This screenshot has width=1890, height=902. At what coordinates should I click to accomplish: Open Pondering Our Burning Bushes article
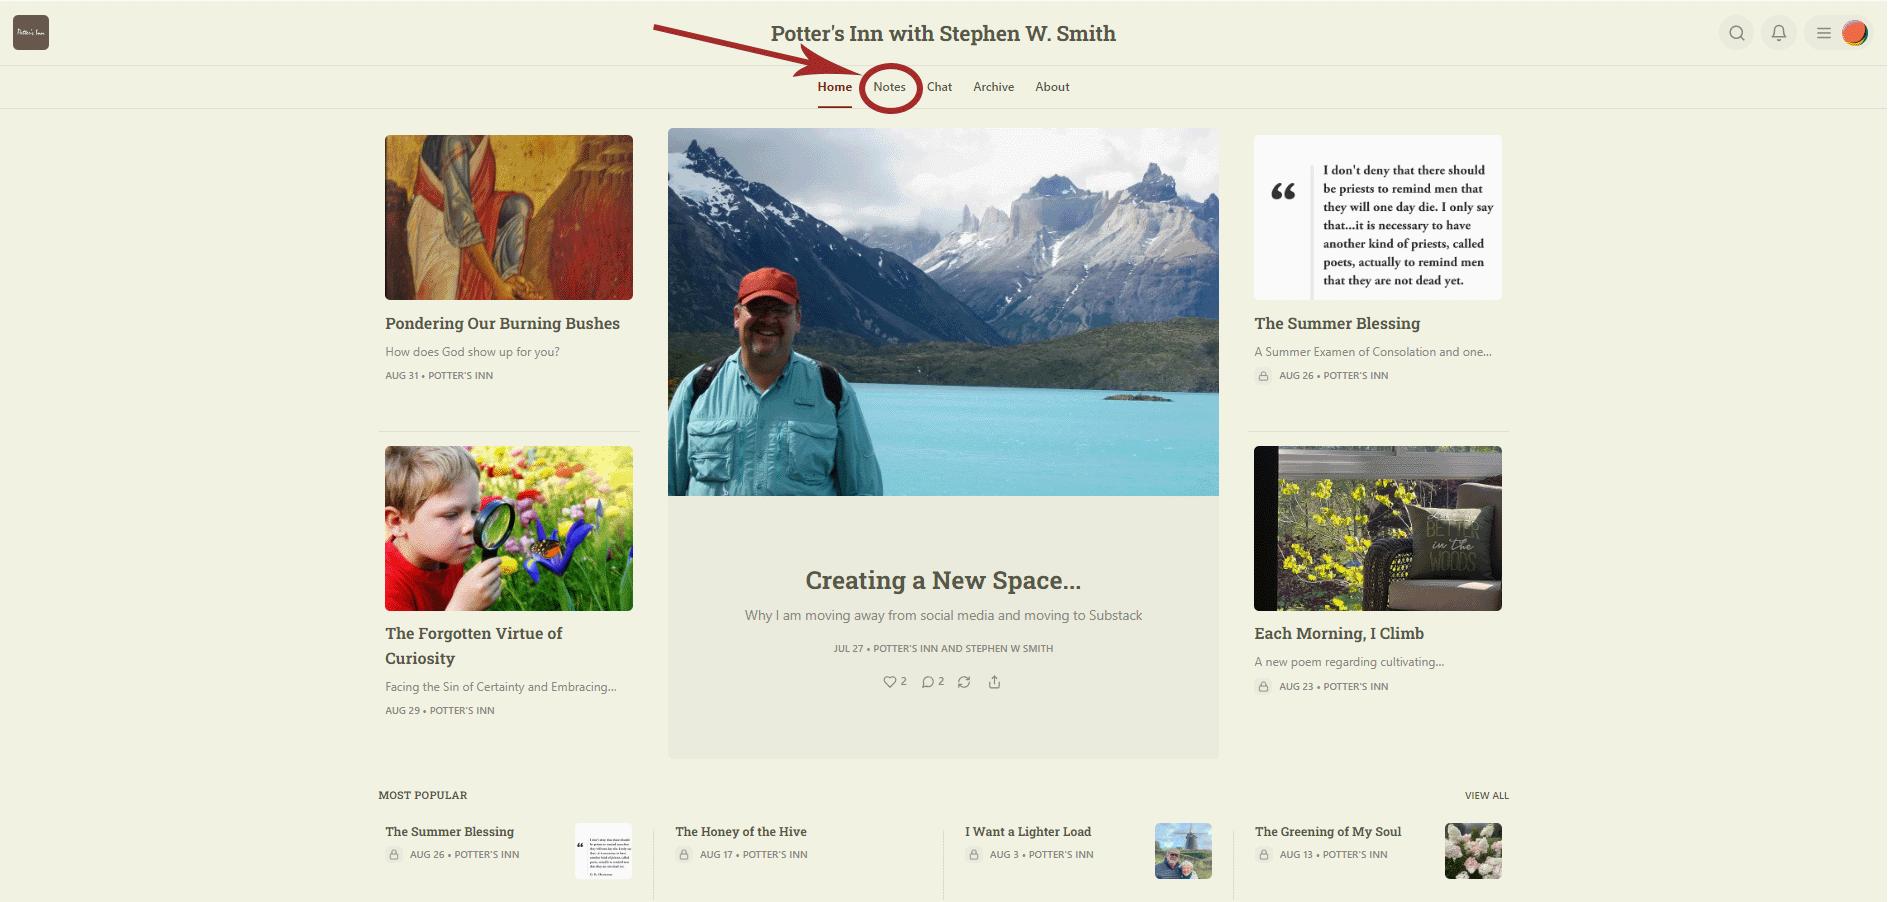tap(502, 324)
